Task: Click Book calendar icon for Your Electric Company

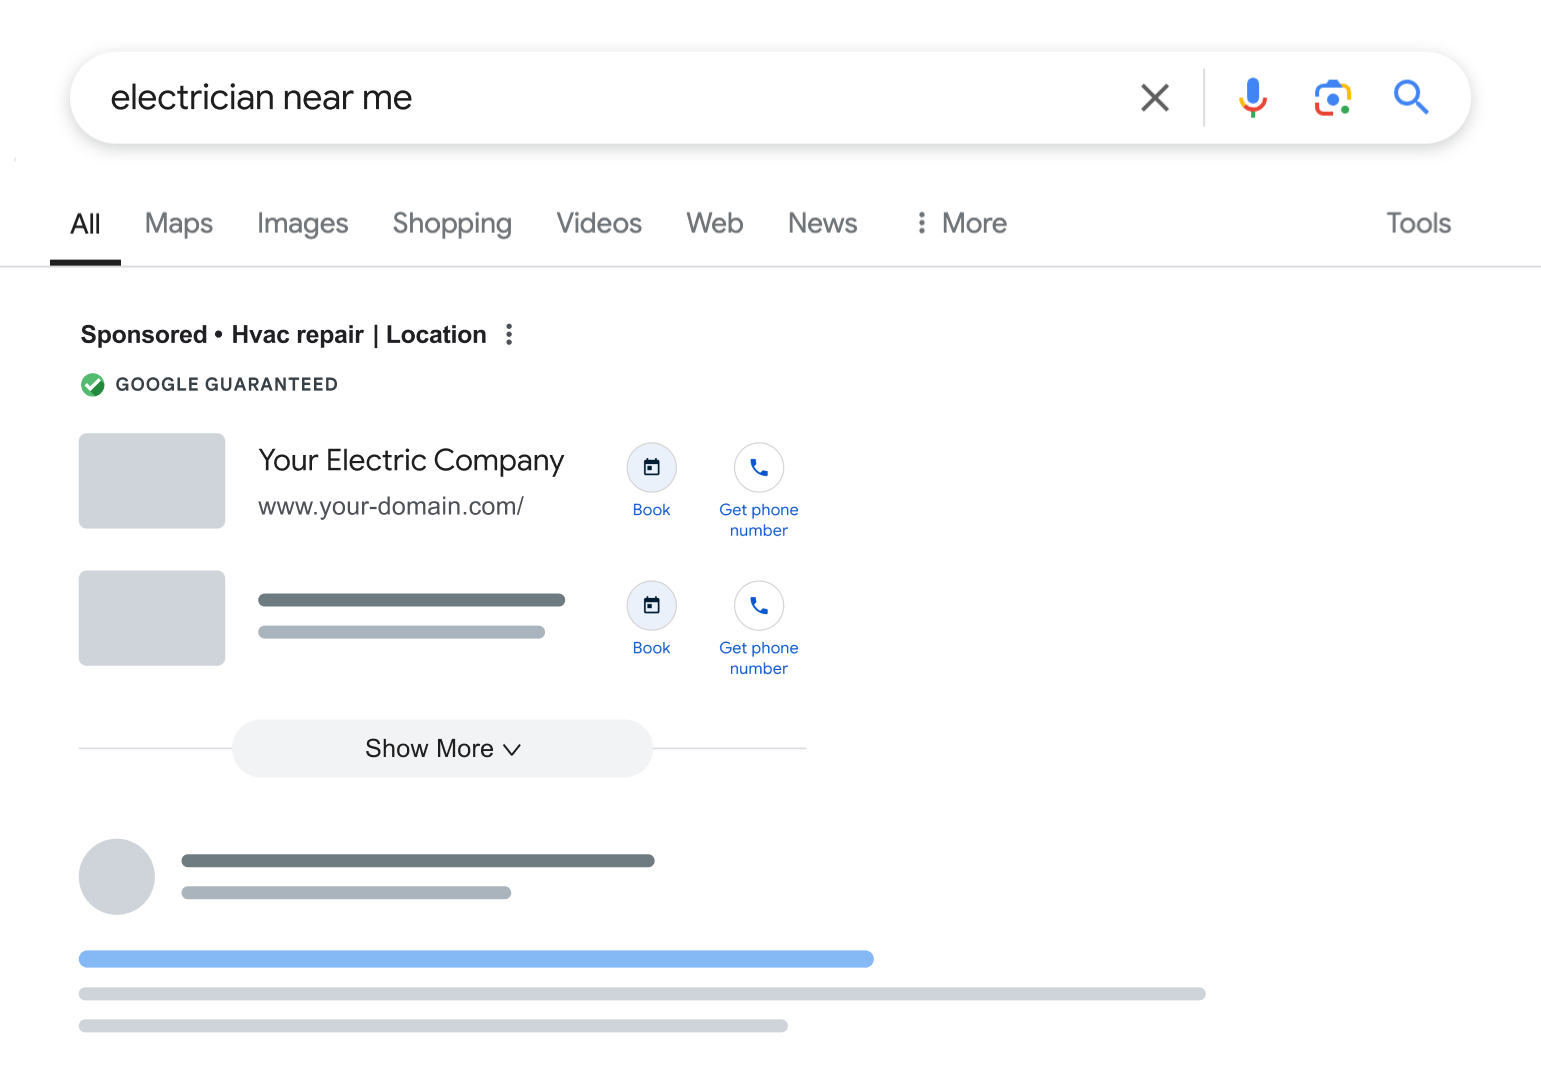Action: [652, 467]
